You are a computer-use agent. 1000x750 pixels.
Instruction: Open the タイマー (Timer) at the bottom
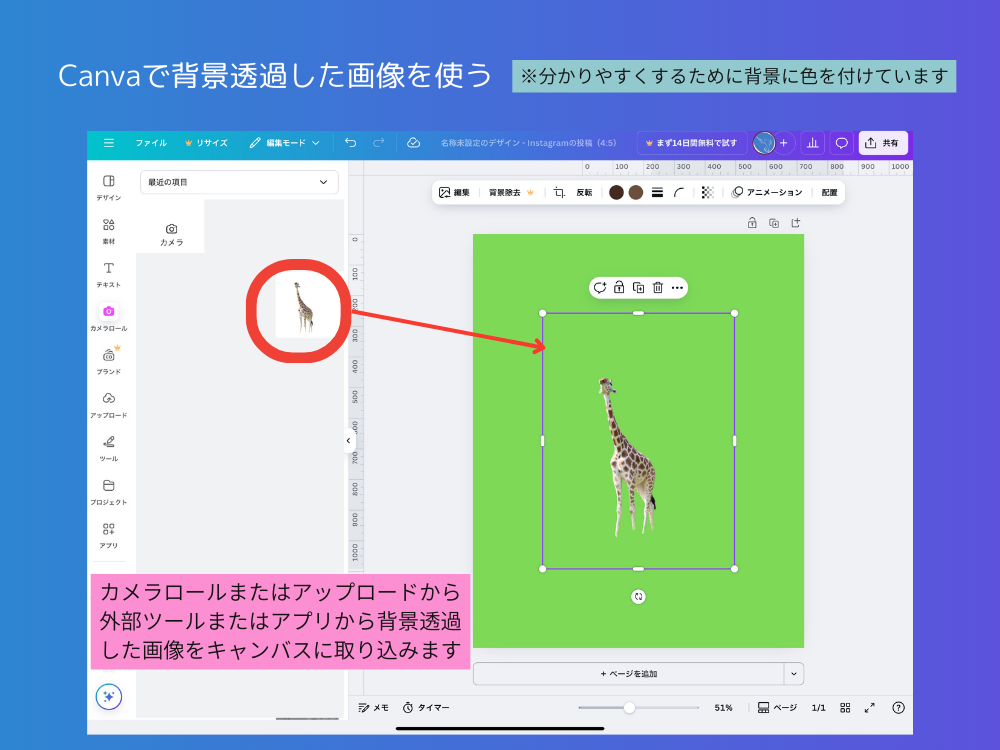point(425,707)
